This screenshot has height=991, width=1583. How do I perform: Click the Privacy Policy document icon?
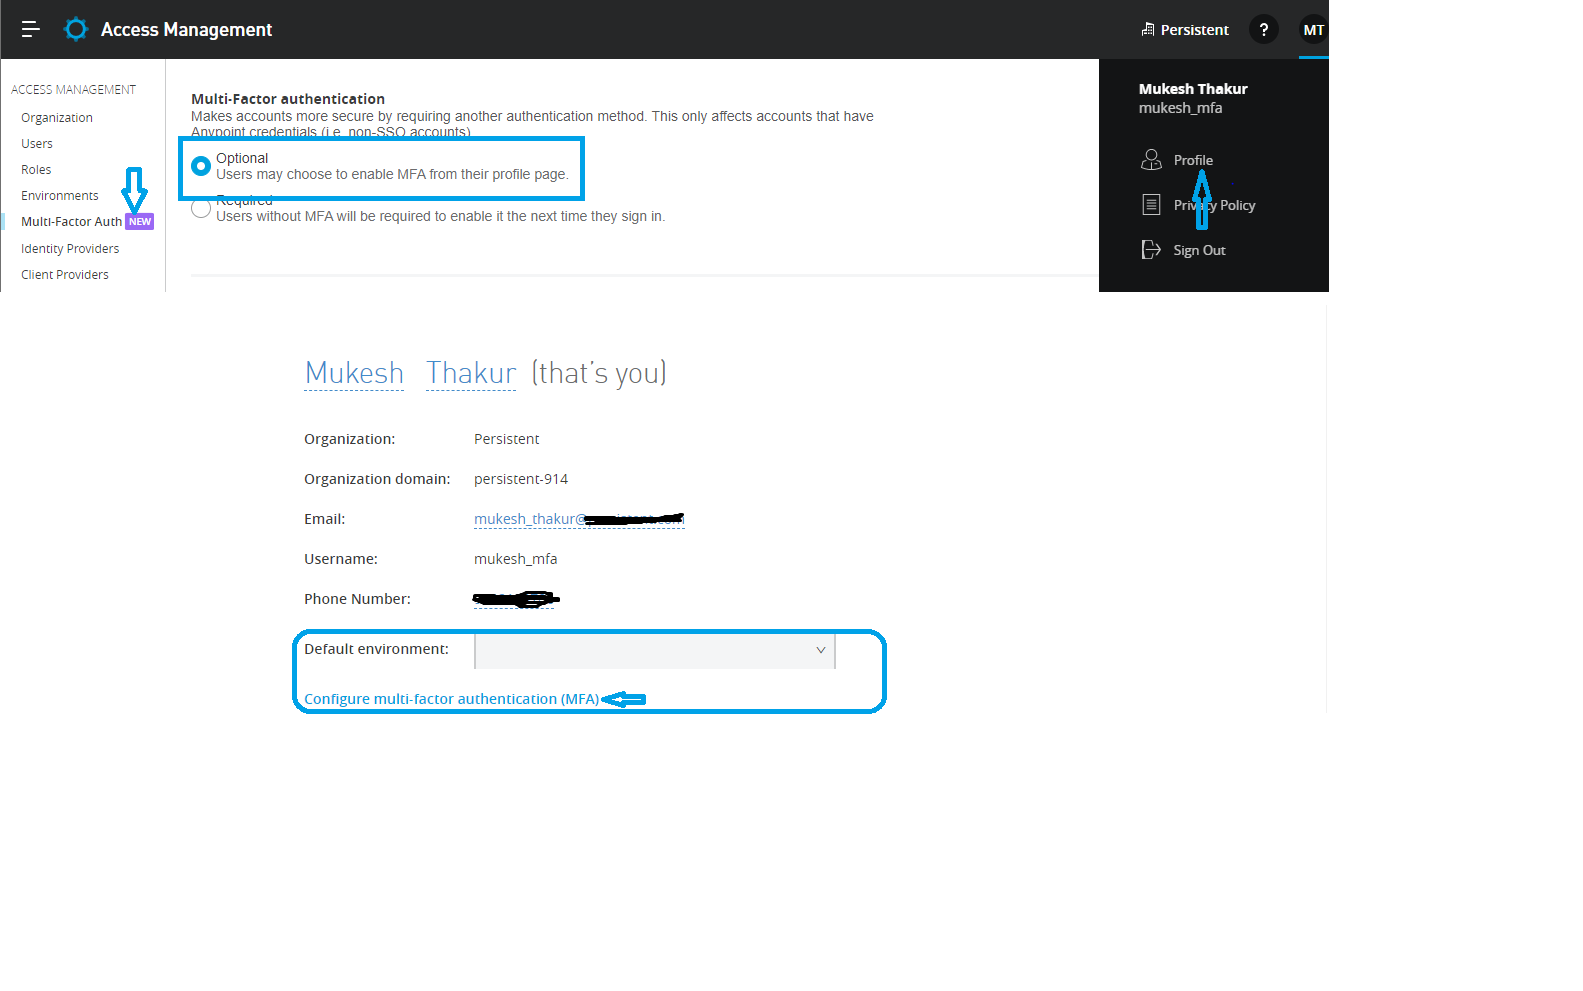(x=1151, y=205)
